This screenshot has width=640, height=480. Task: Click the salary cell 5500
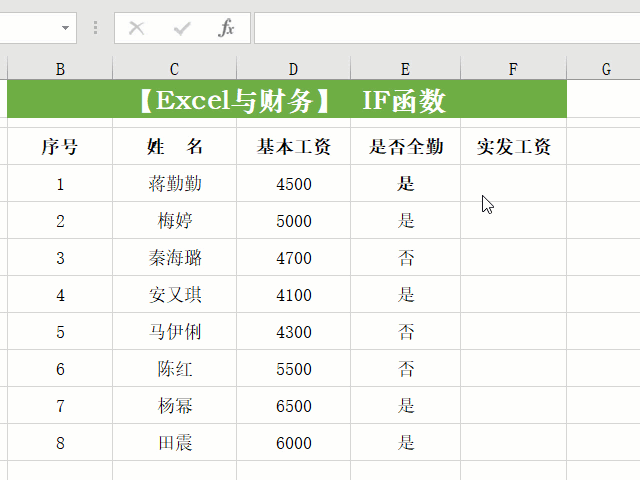[x=293, y=369]
